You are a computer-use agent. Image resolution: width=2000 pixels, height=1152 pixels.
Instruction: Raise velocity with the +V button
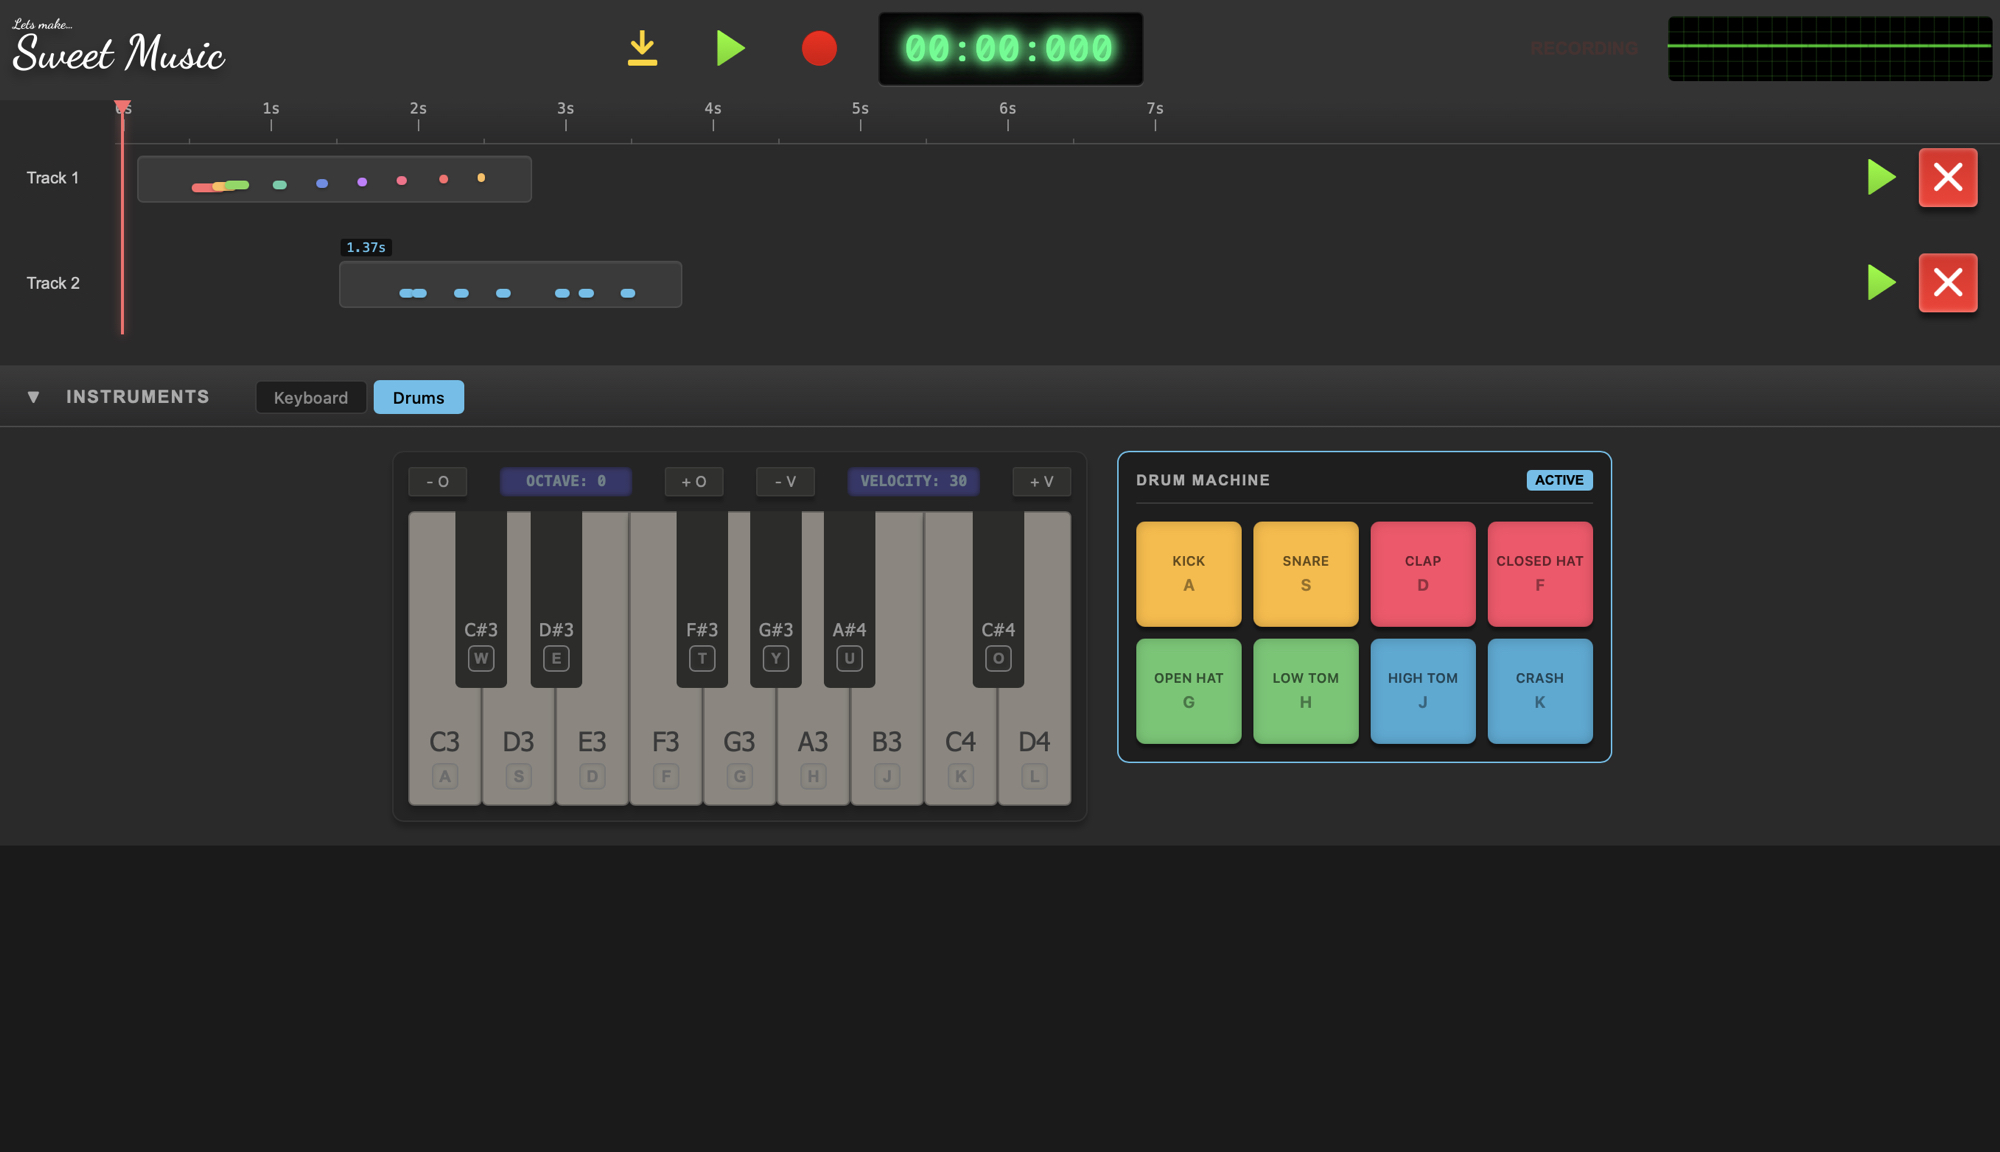coord(1041,481)
